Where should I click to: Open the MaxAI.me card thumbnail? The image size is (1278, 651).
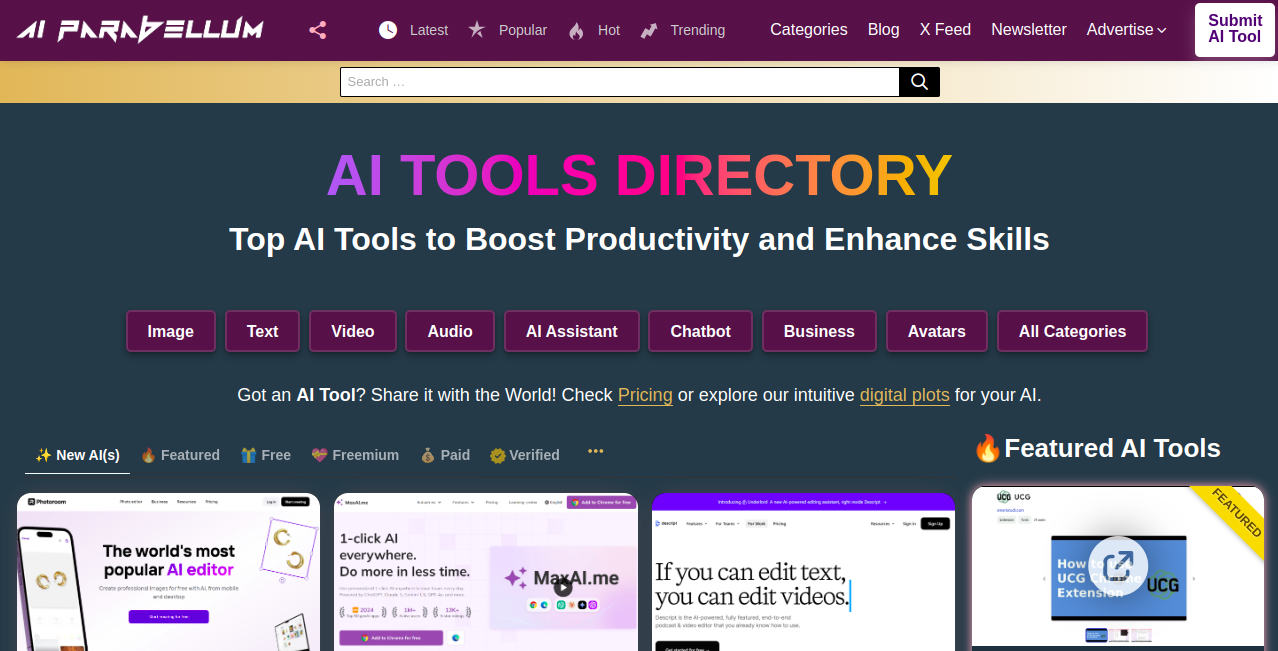click(x=486, y=572)
